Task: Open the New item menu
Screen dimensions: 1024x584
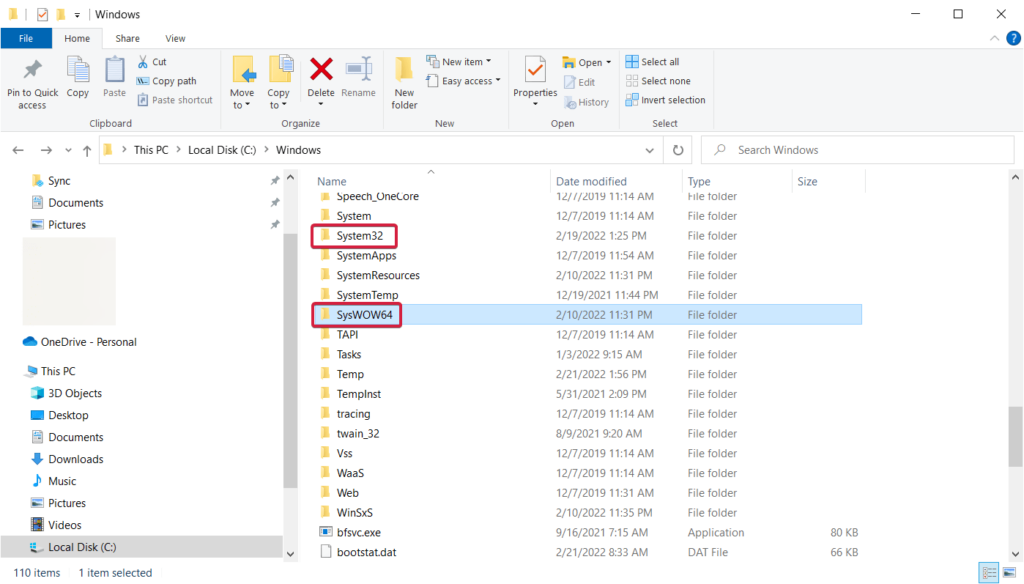Action: 459,61
